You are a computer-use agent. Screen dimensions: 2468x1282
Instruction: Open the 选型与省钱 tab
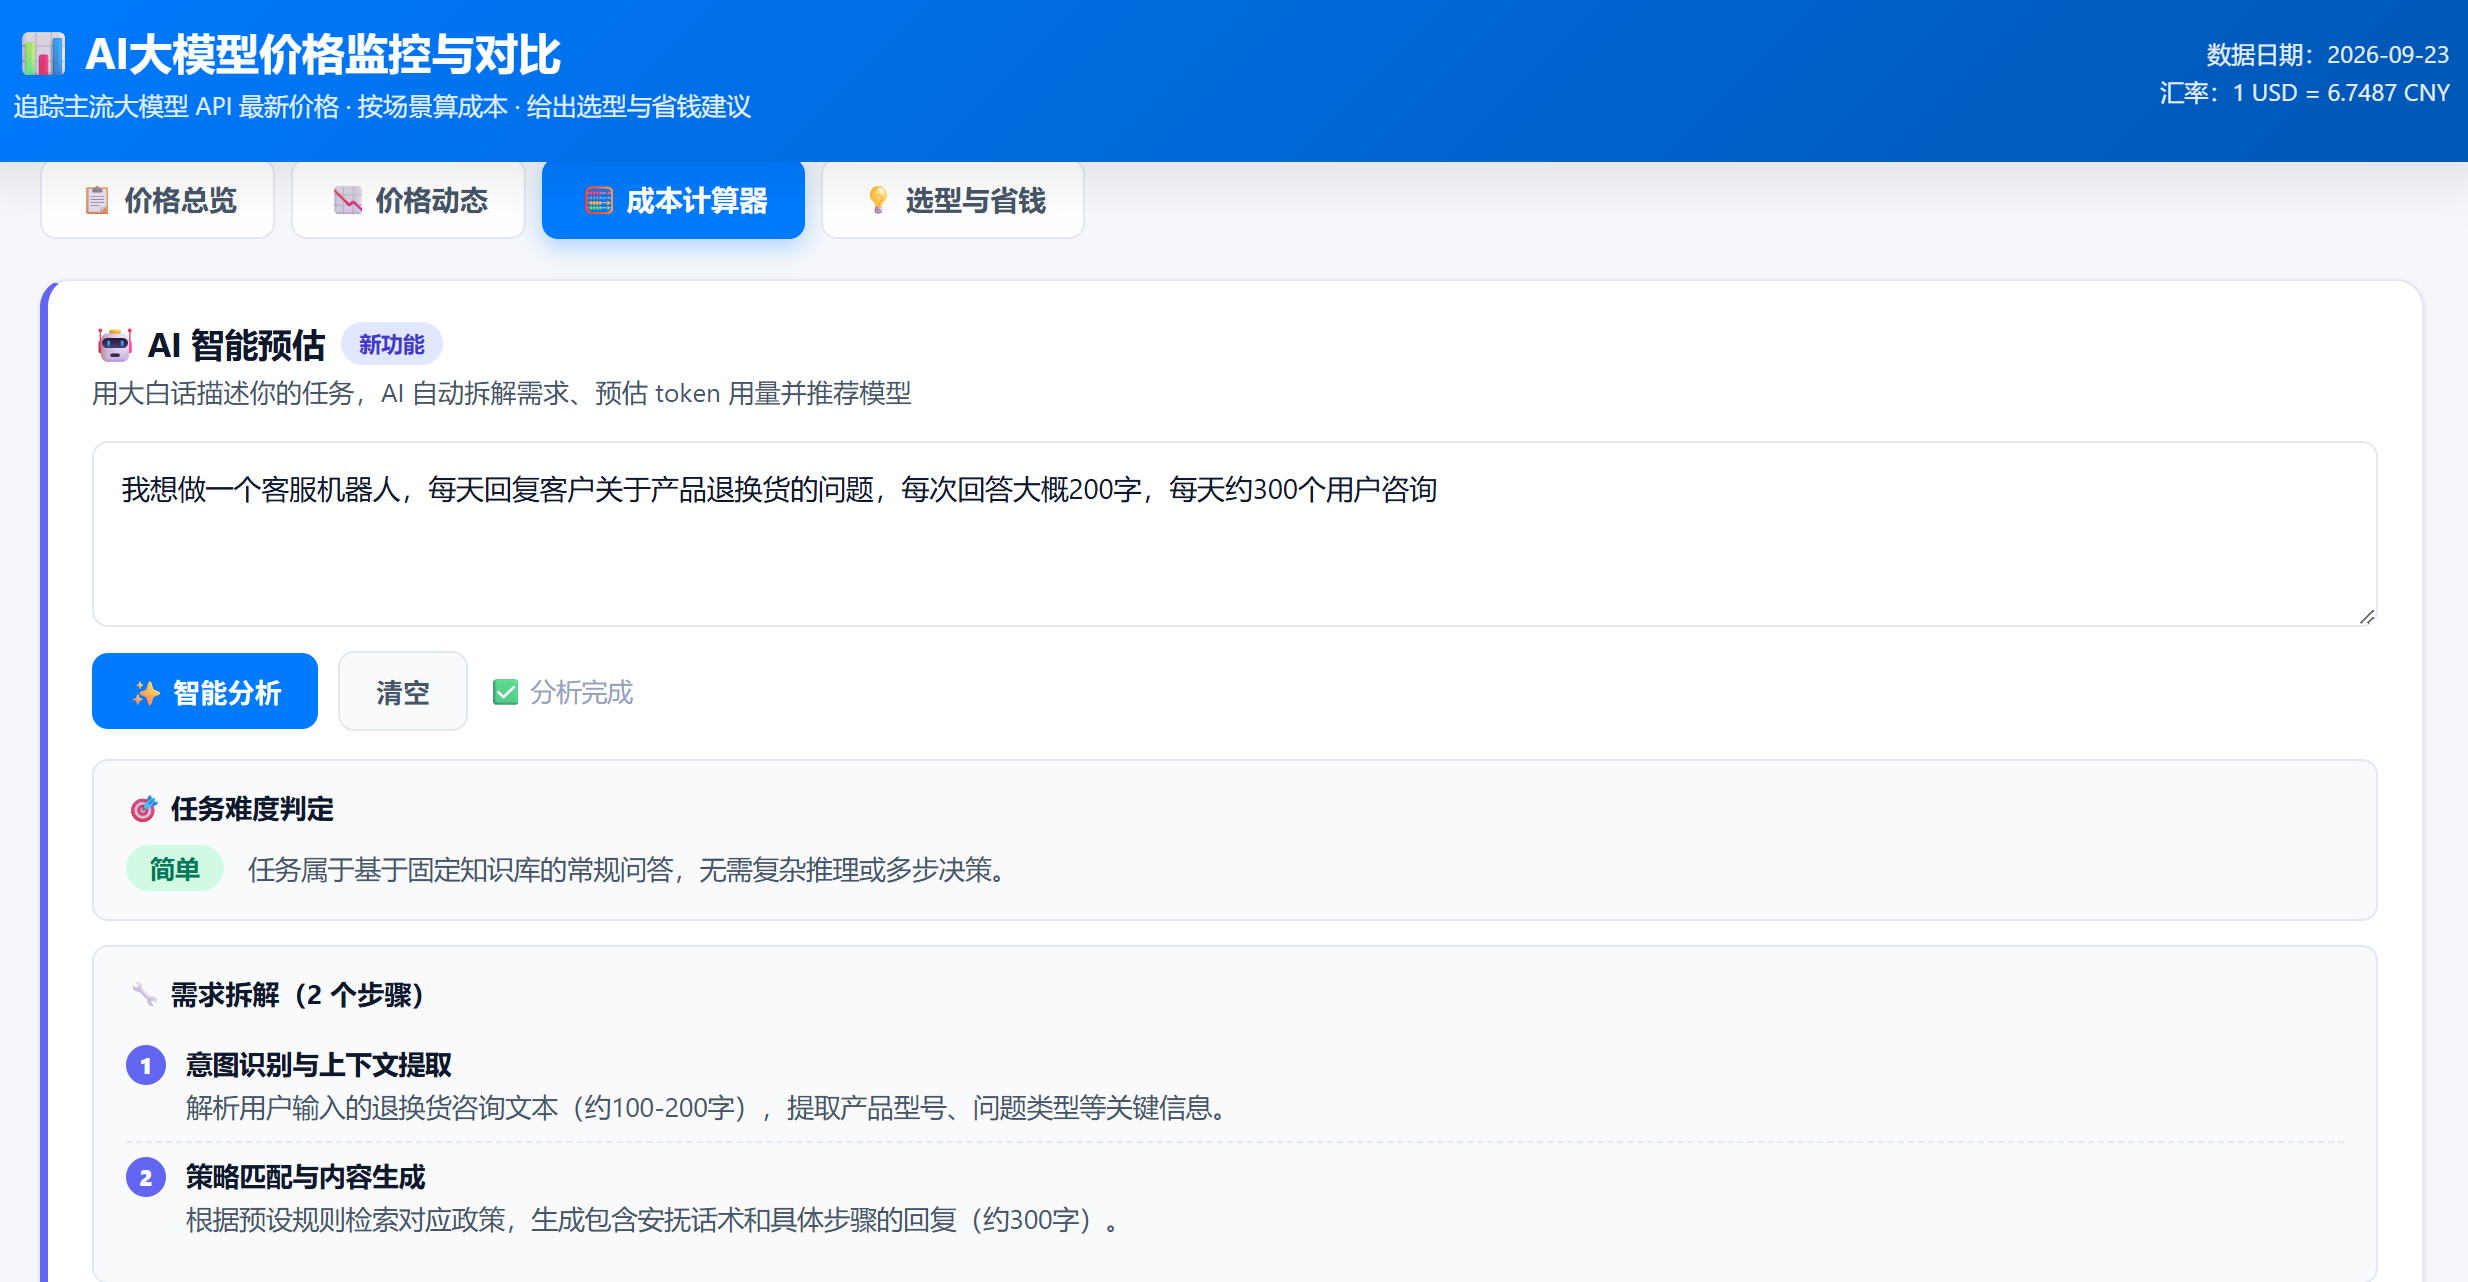pyautogui.click(x=953, y=200)
